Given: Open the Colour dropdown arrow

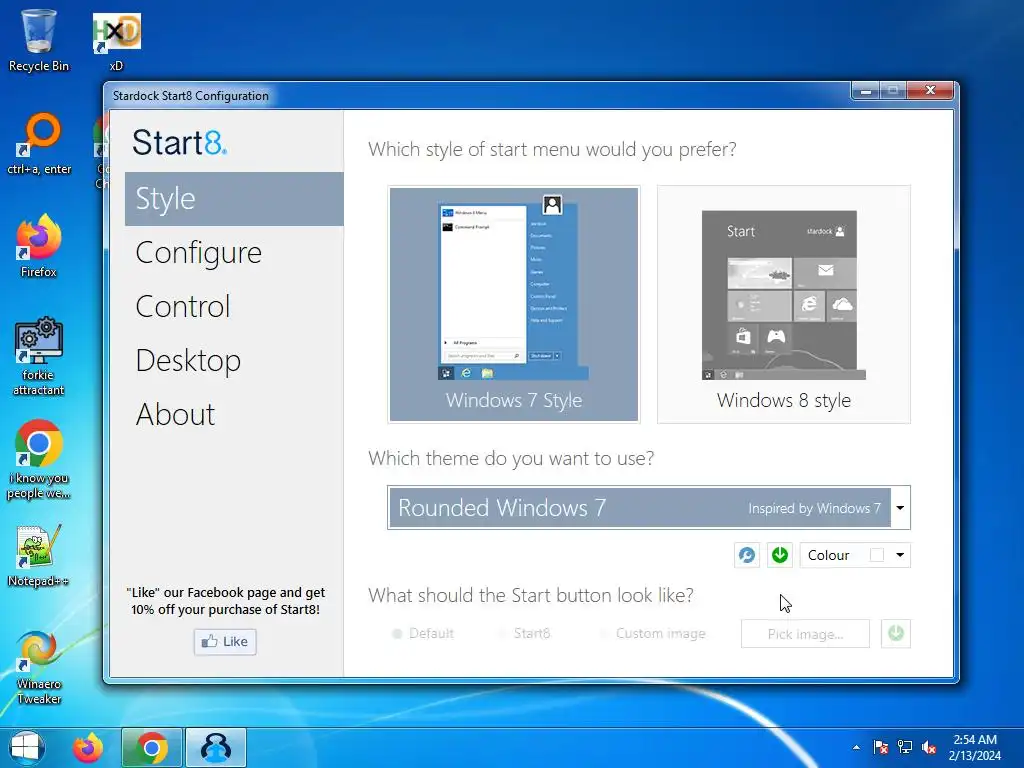Looking at the screenshot, I should [x=900, y=555].
